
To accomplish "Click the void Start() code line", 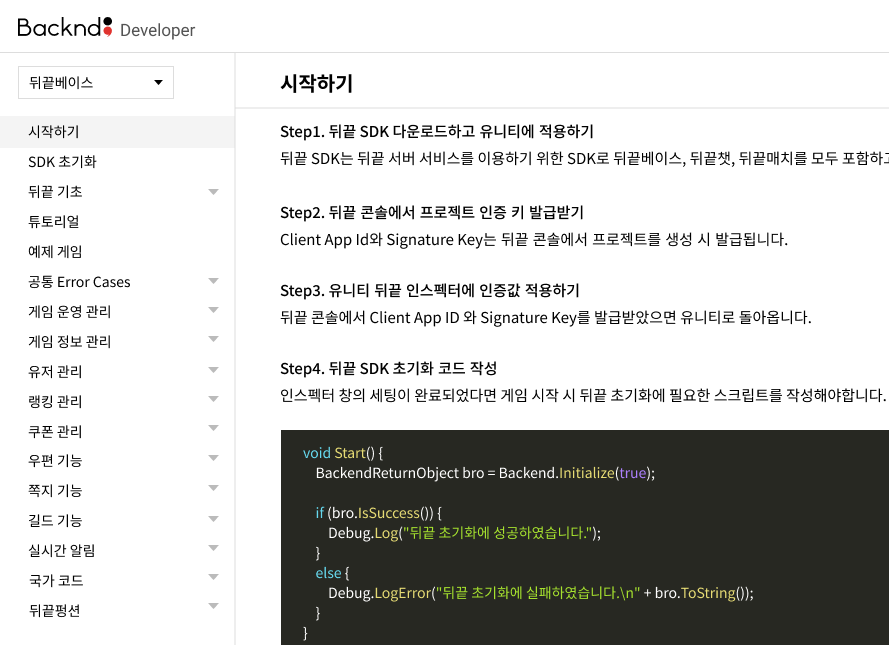I will (343, 453).
